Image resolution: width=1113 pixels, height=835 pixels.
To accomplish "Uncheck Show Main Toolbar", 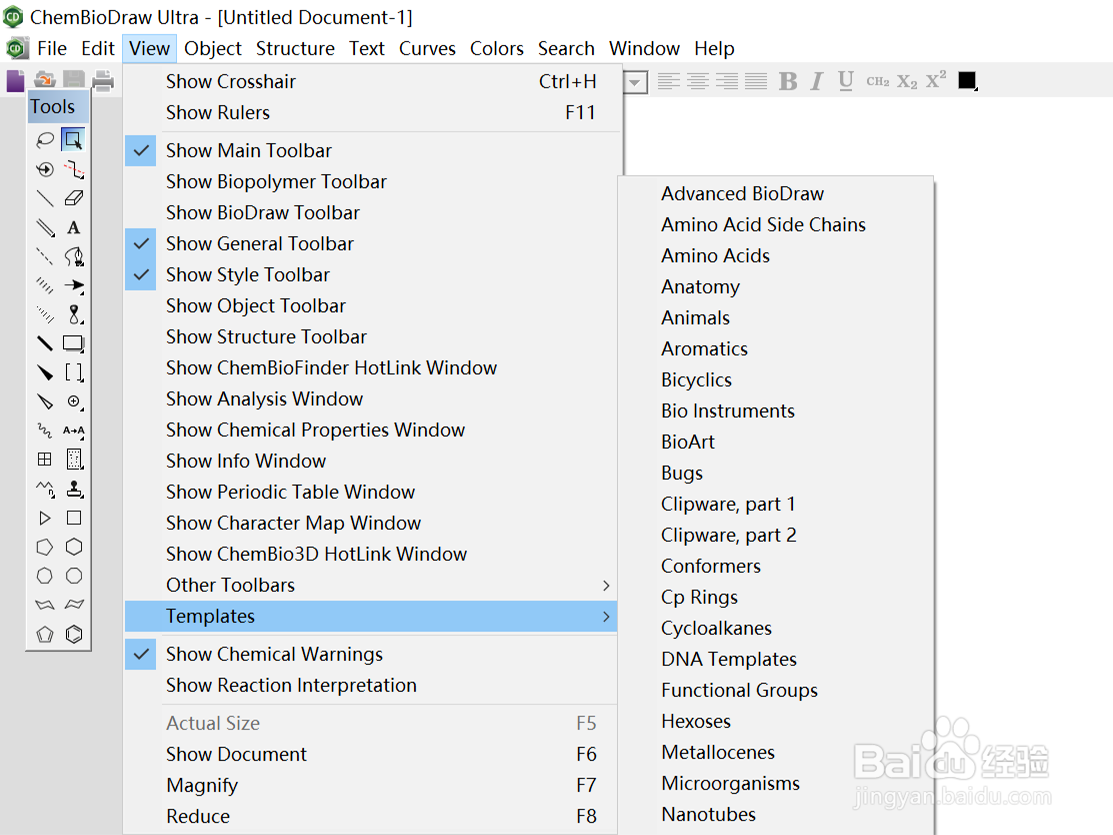I will (373, 151).
